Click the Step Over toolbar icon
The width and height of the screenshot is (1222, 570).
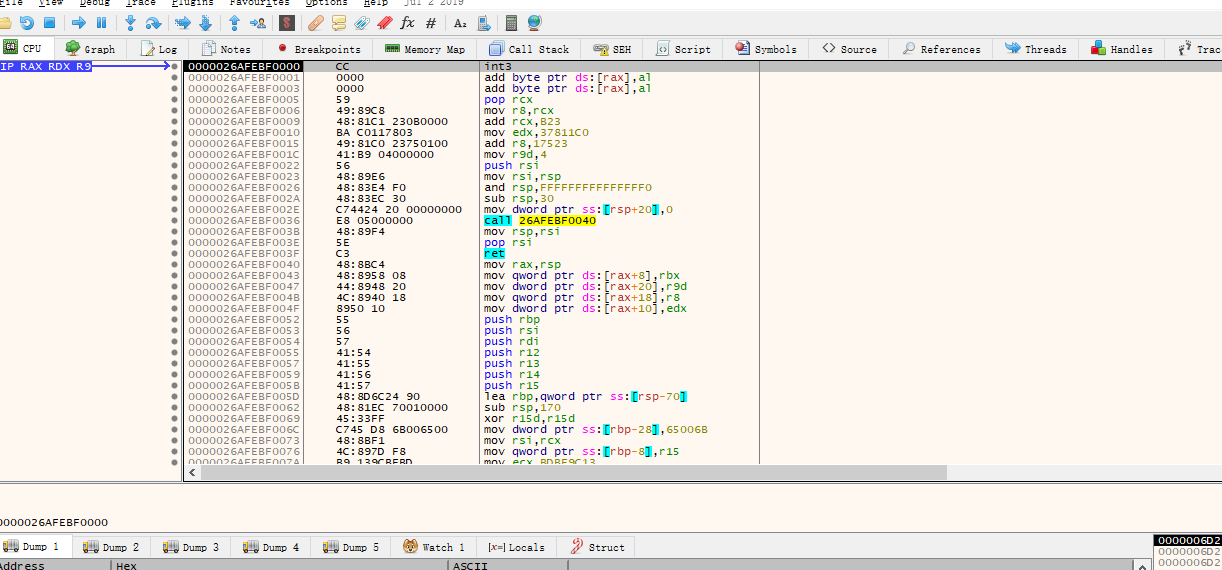pyautogui.click(x=153, y=22)
